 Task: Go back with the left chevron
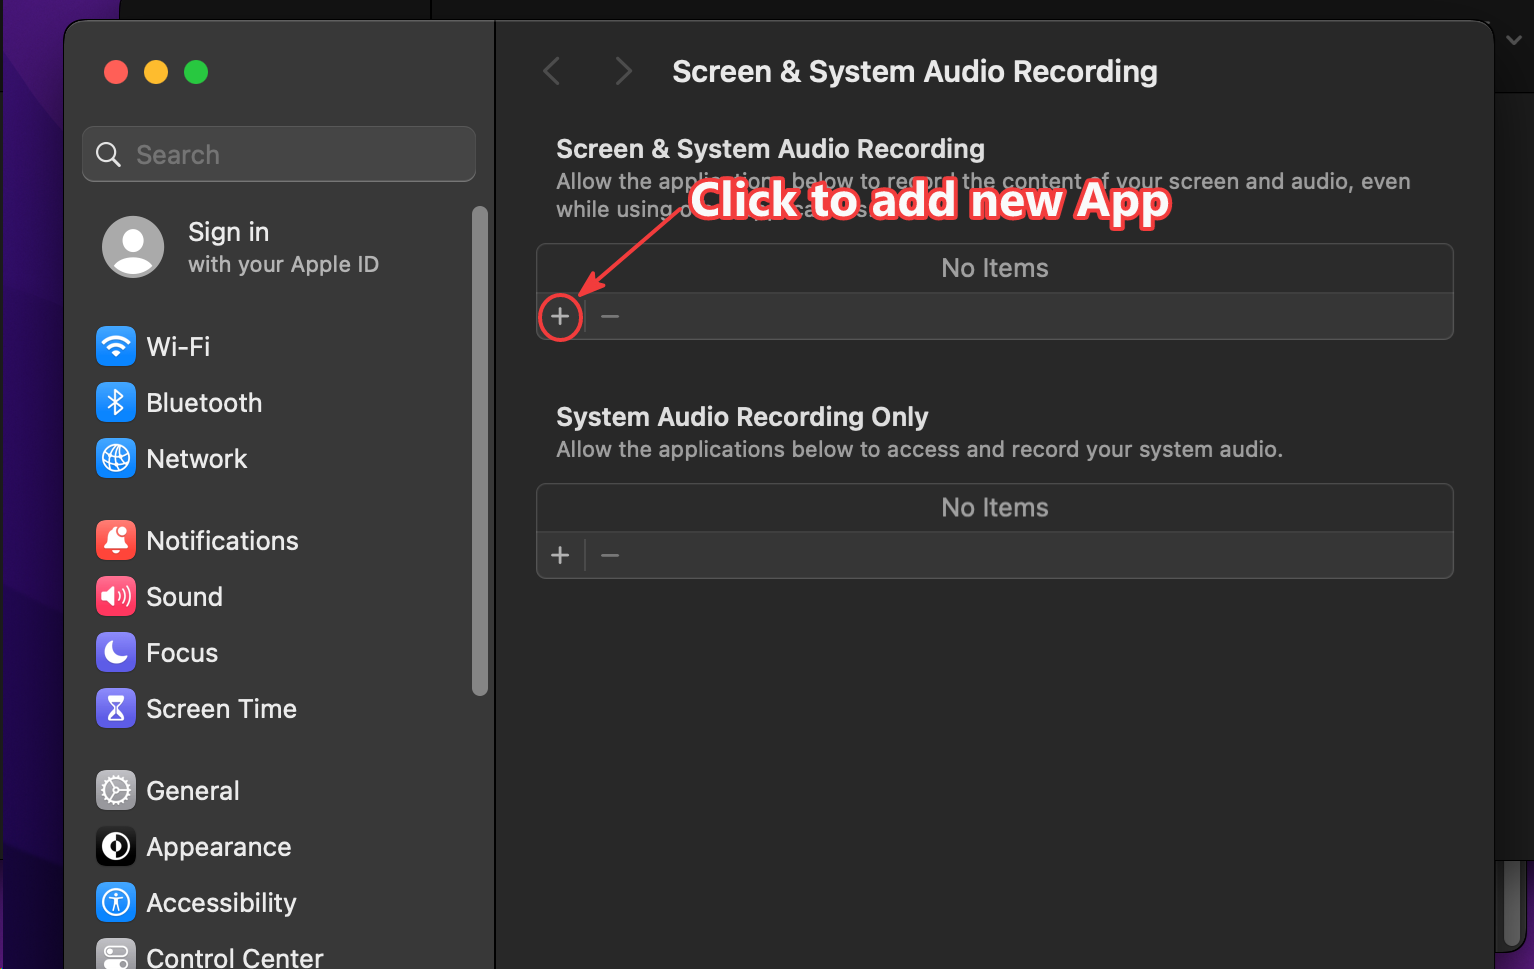[x=551, y=71]
